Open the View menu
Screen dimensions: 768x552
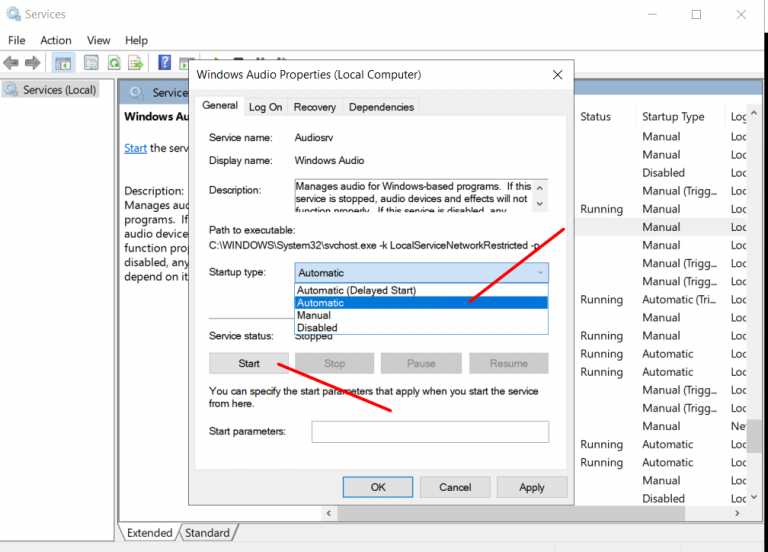tap(98, 40)
